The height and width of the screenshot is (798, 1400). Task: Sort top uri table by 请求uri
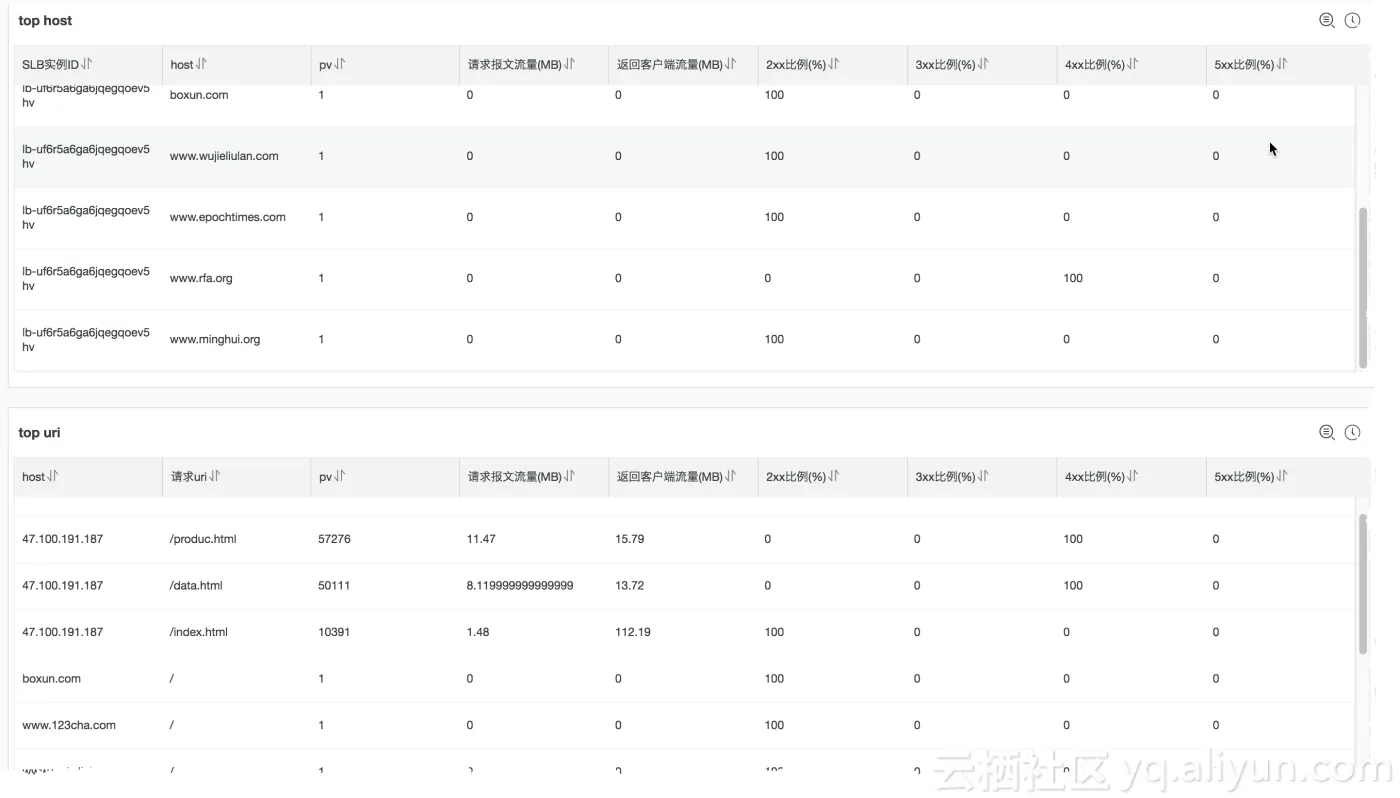pos(215,476)
